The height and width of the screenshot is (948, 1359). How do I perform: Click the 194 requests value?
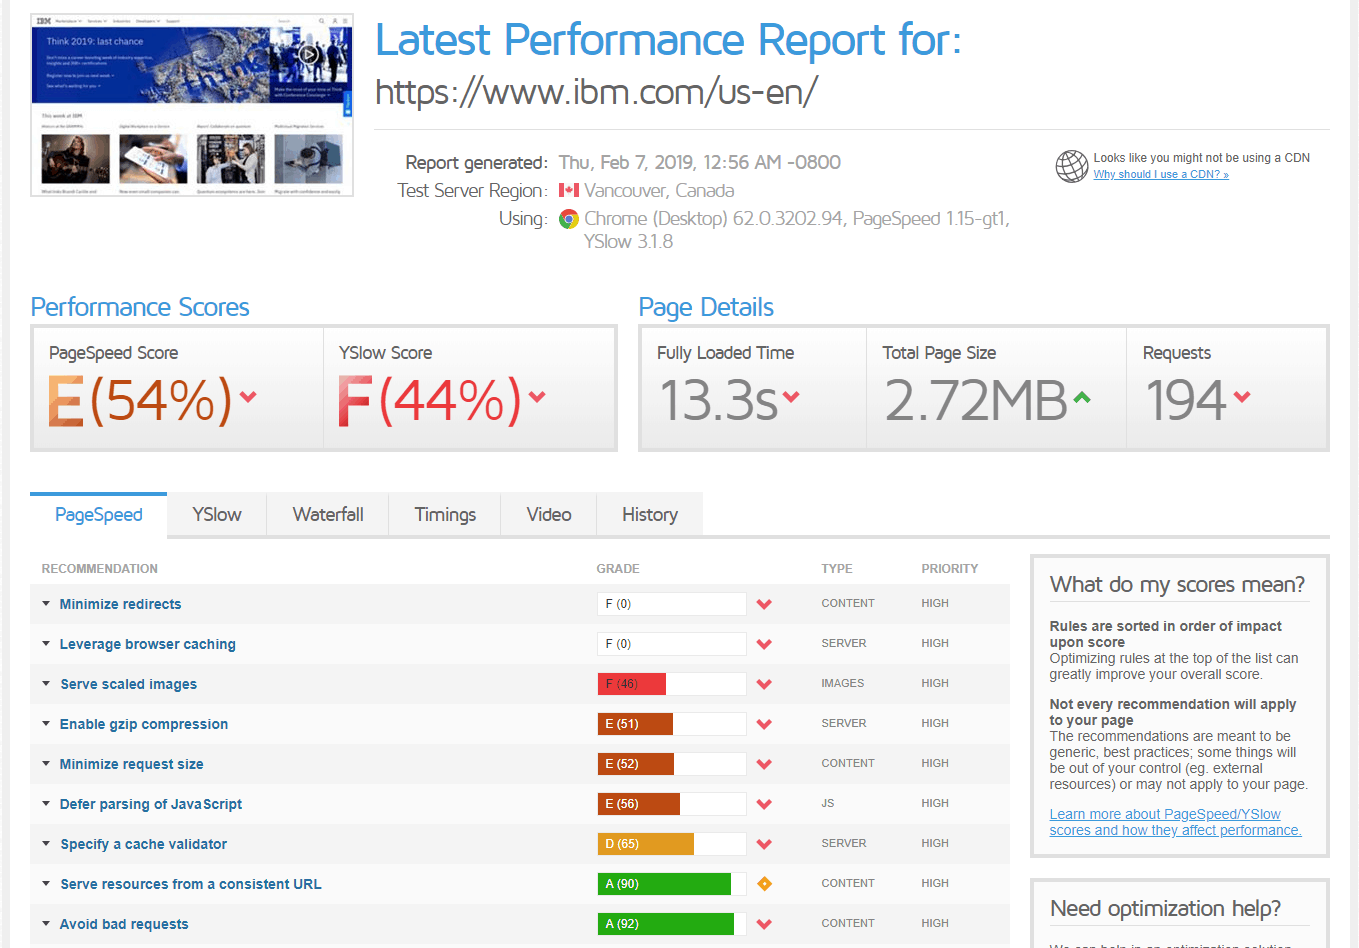(1186, 401)
